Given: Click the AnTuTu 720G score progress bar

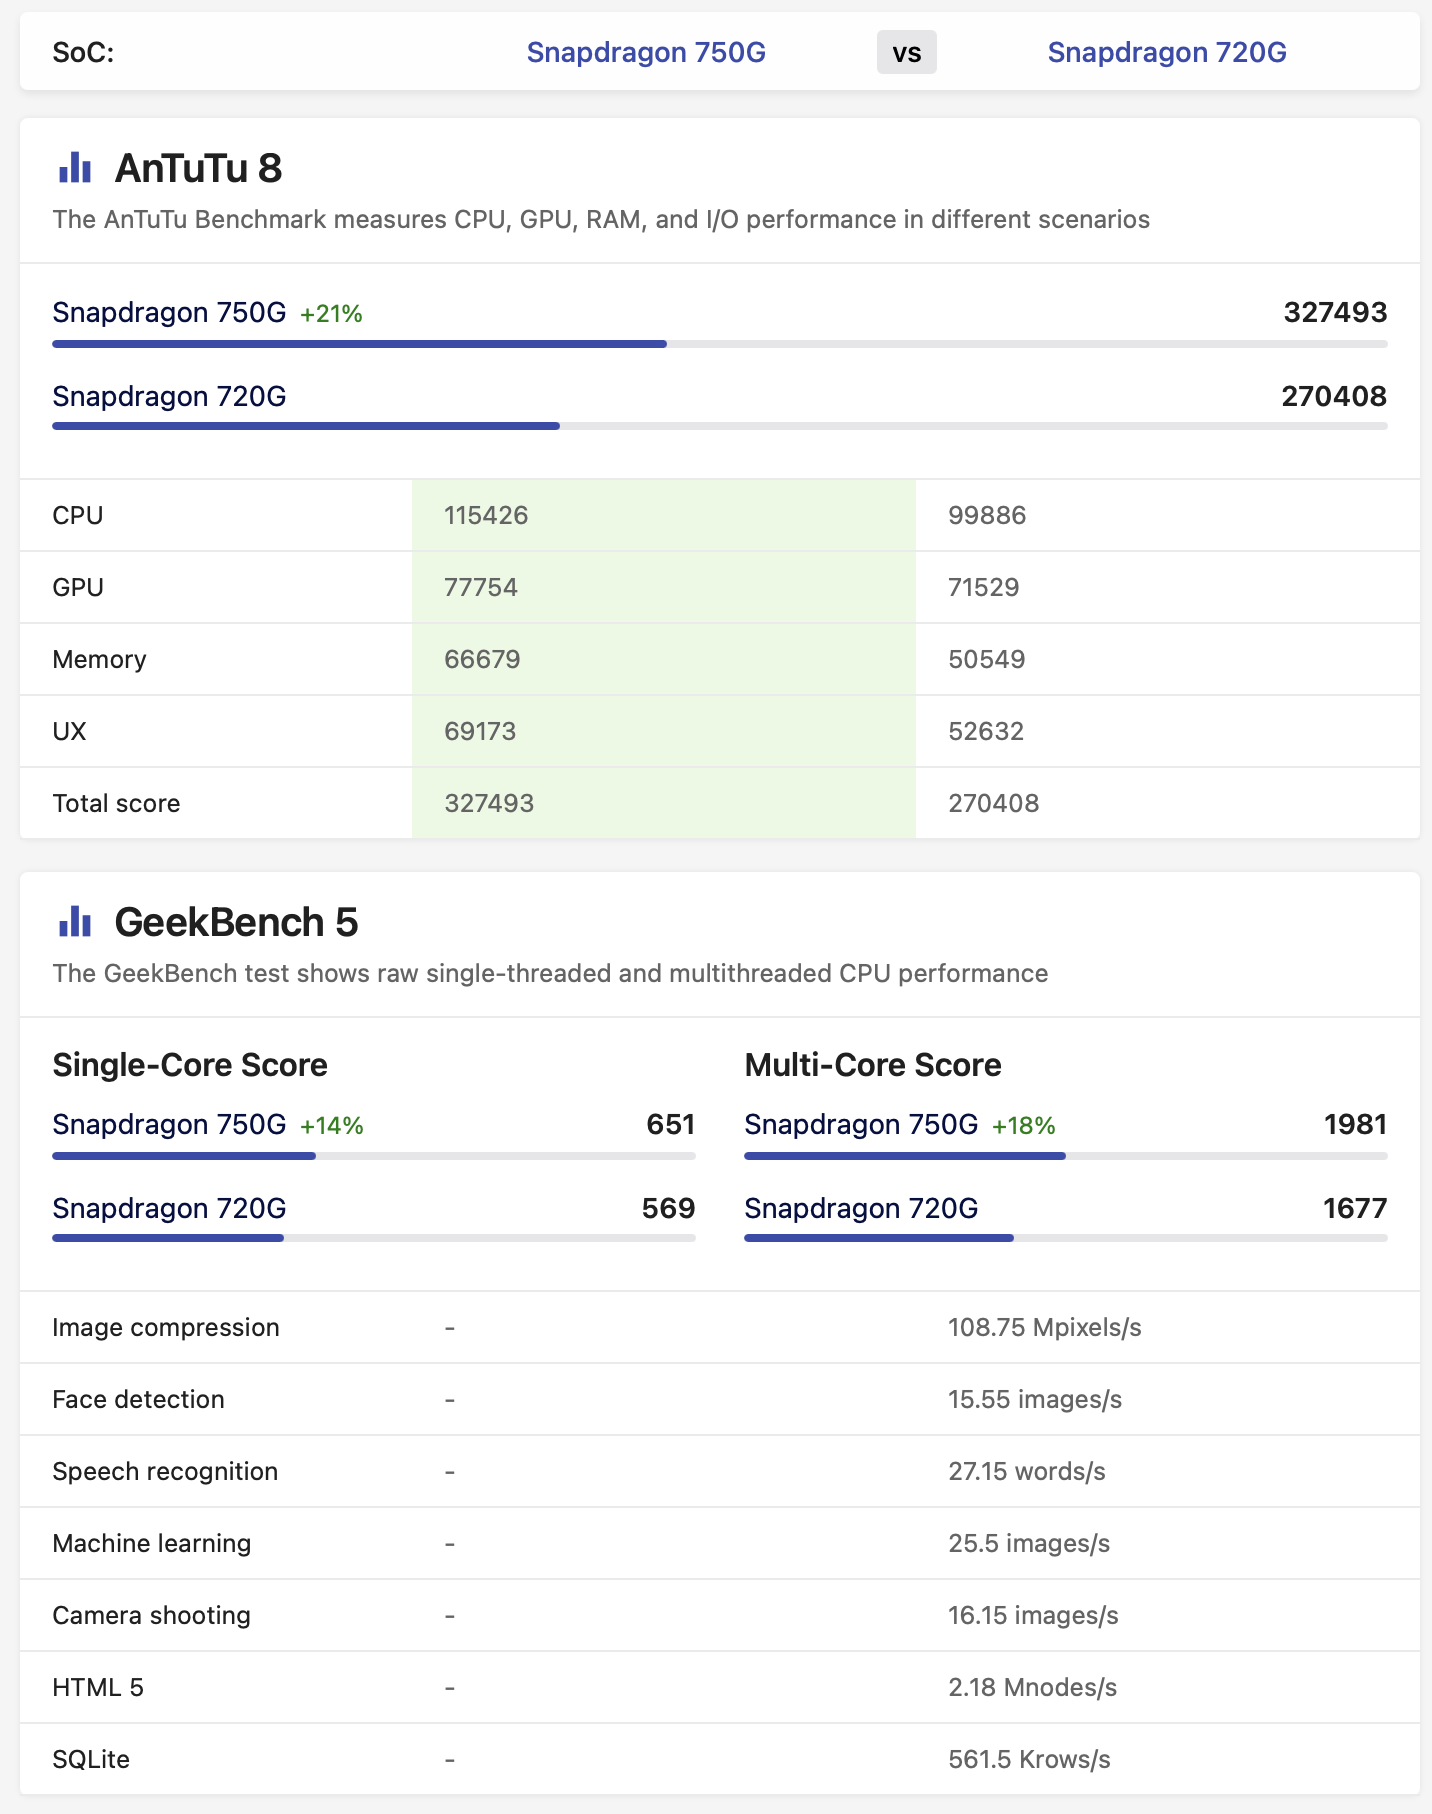Looking at the screenshot, I should pyautogui.click(x=720, y=426).
